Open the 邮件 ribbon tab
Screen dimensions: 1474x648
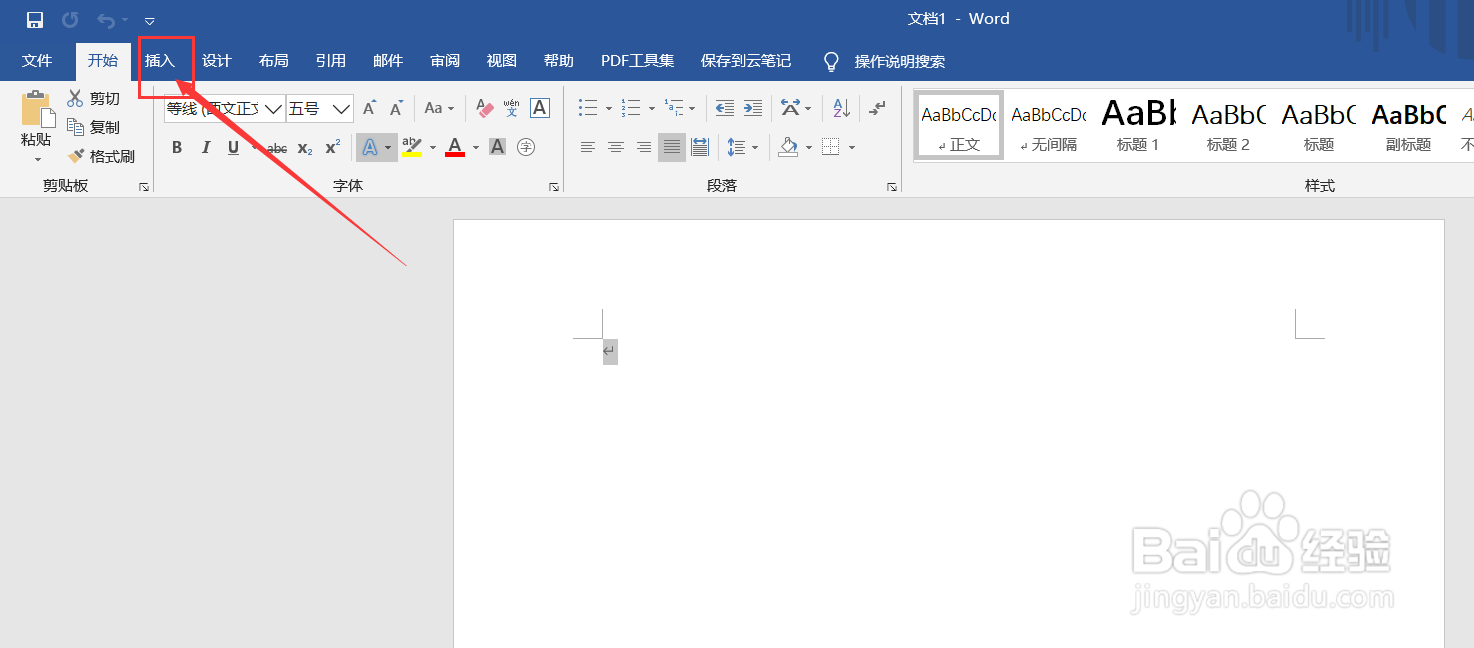point(388,61)
